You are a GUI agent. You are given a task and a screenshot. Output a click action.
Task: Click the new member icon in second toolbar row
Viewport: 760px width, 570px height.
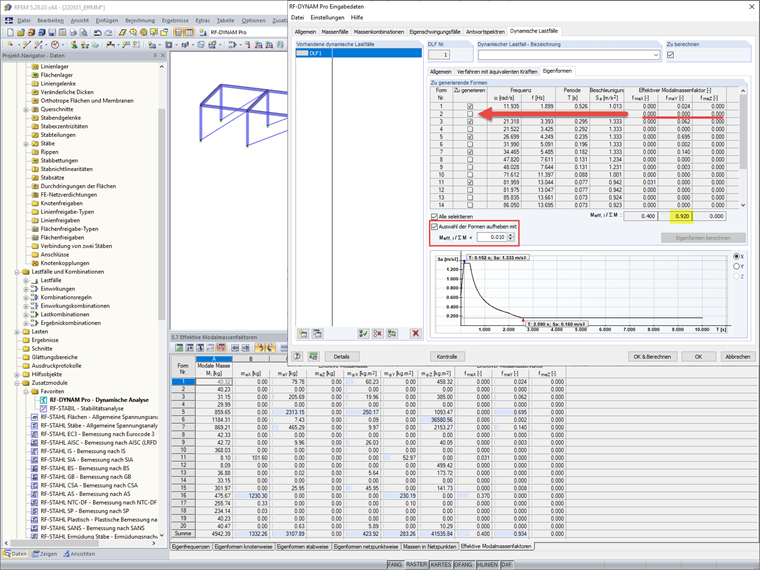click(39, 45)
